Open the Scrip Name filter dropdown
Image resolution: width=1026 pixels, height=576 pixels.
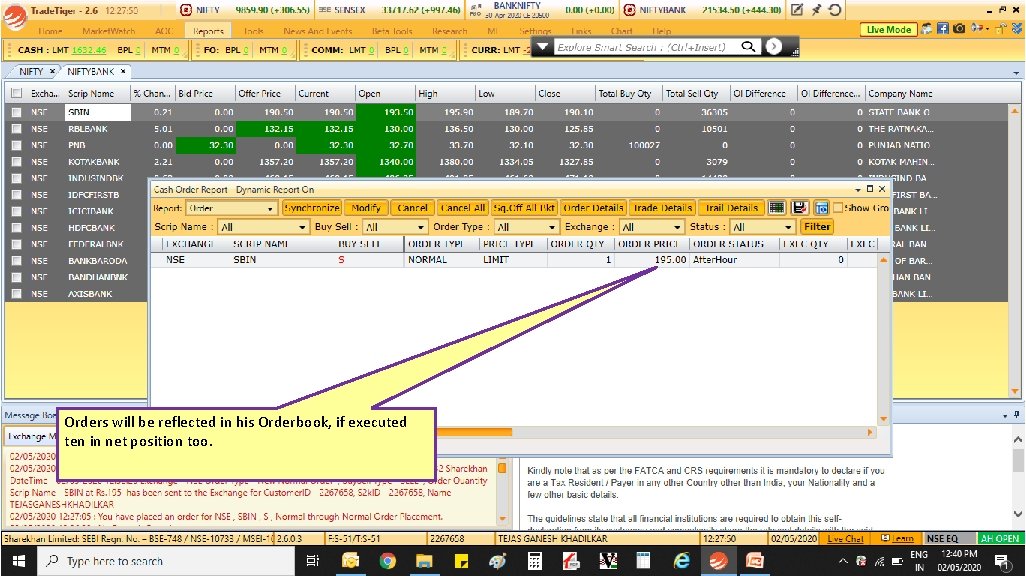(x=263, y=226)
